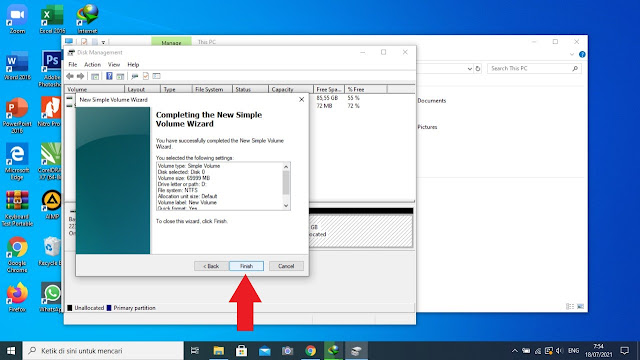The width and height of the screenshot is (640, 360).
Task: Click the 85,55 GB free space cell
Action: [327, 98]
